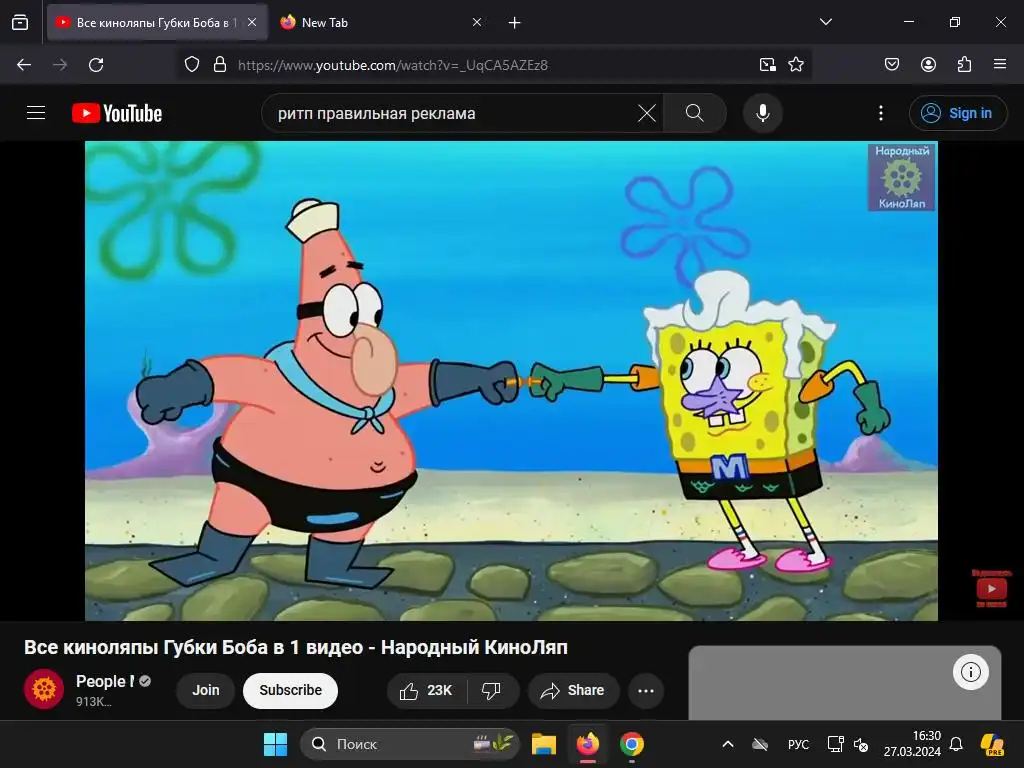Open the OneDrive cloud tray icon
The height and width of the screenshot is (768, 1024).
pos(760,744)
